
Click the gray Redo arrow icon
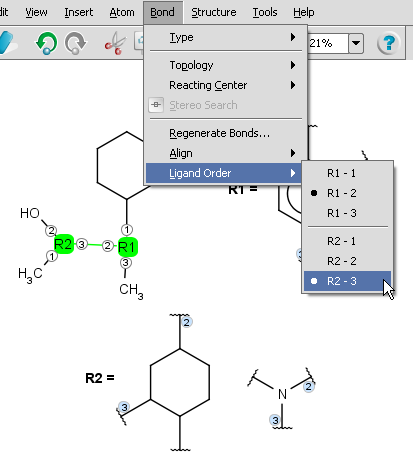click(x=75, y=43)
